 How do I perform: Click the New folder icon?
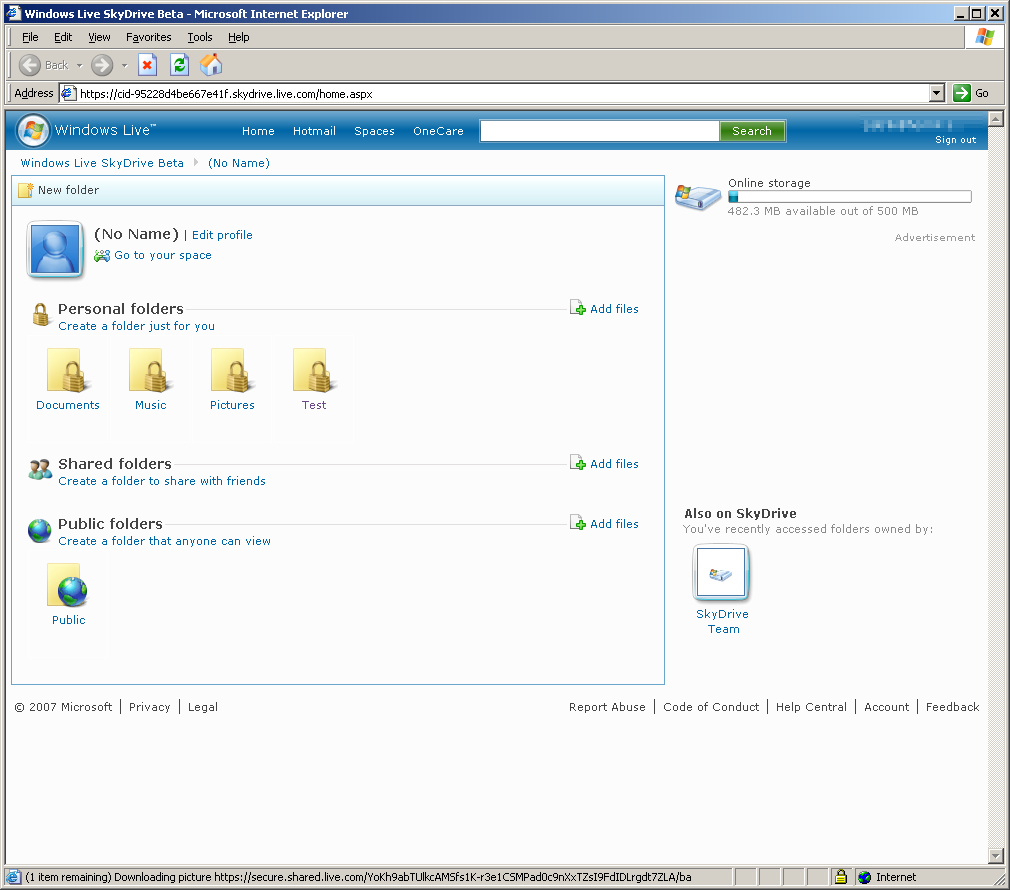coord(26,190)
